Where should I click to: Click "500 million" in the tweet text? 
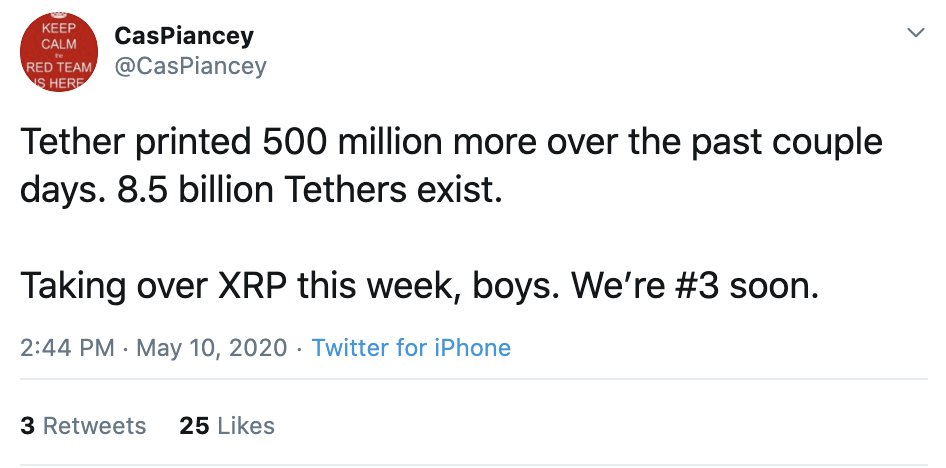tap(346, 143)
